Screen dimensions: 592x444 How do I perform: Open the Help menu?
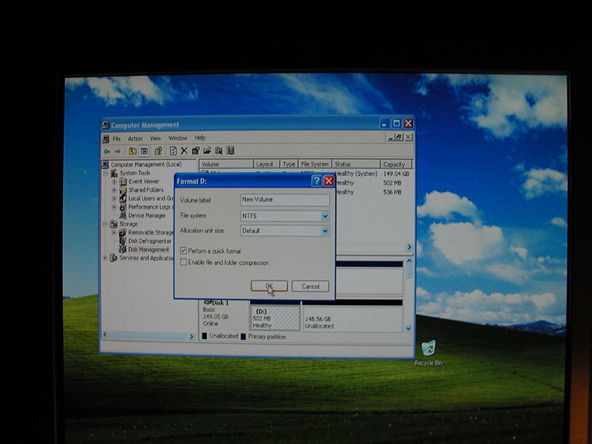200,138
